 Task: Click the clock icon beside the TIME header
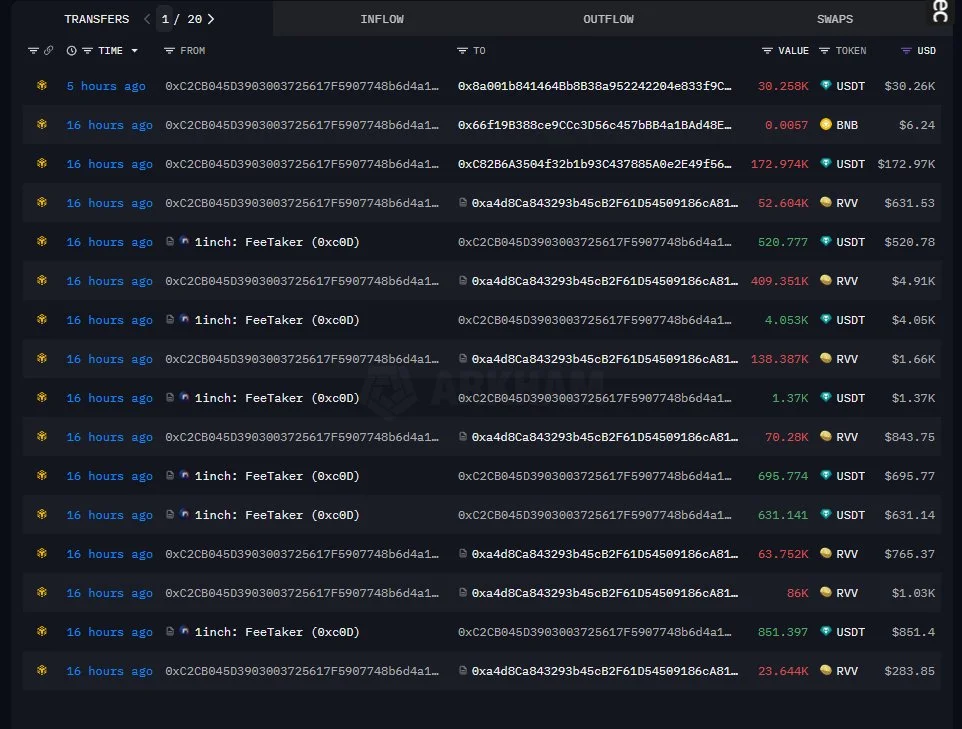tap(71, 51)
